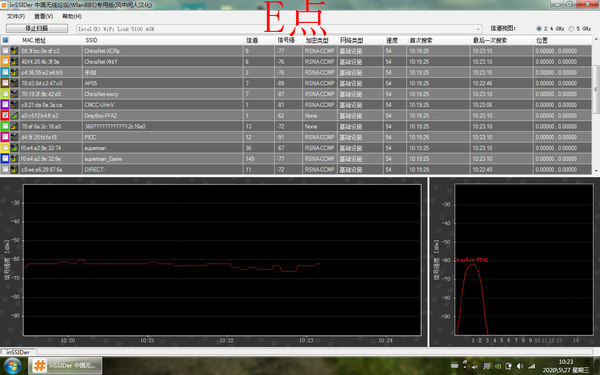
Task: Select the 5 GHz channel view radio
Action: [571, 29]
